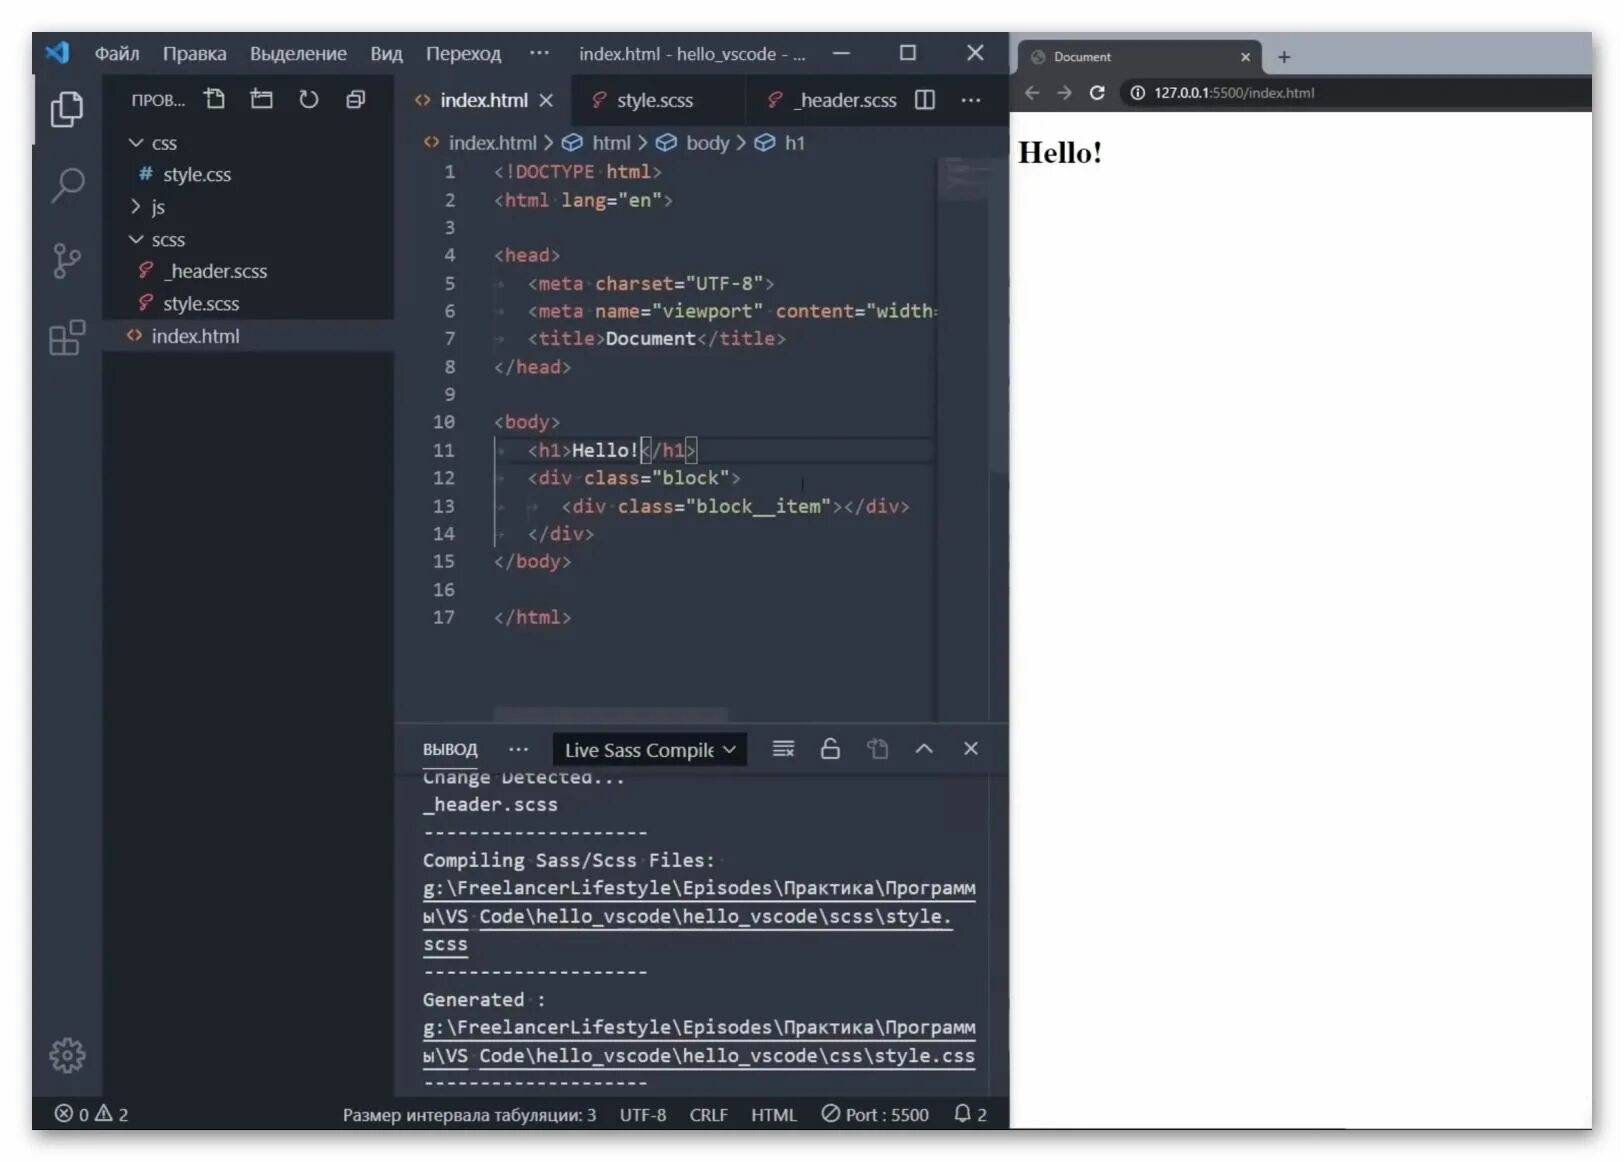This screenshot has width=1624, height=1162.
Task: Maximize the output panel
Action: pos(924,749)
